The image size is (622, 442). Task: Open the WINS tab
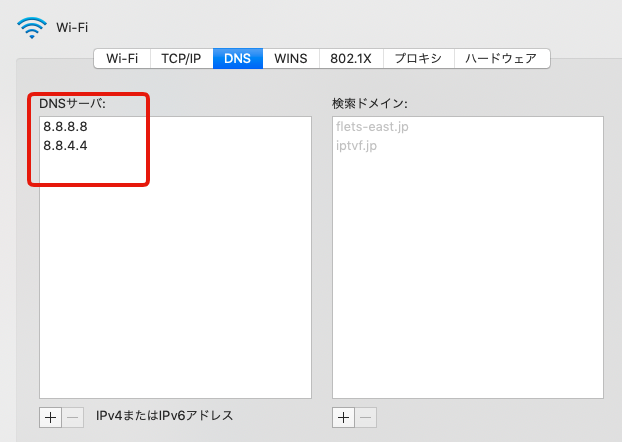pos(291,58)
